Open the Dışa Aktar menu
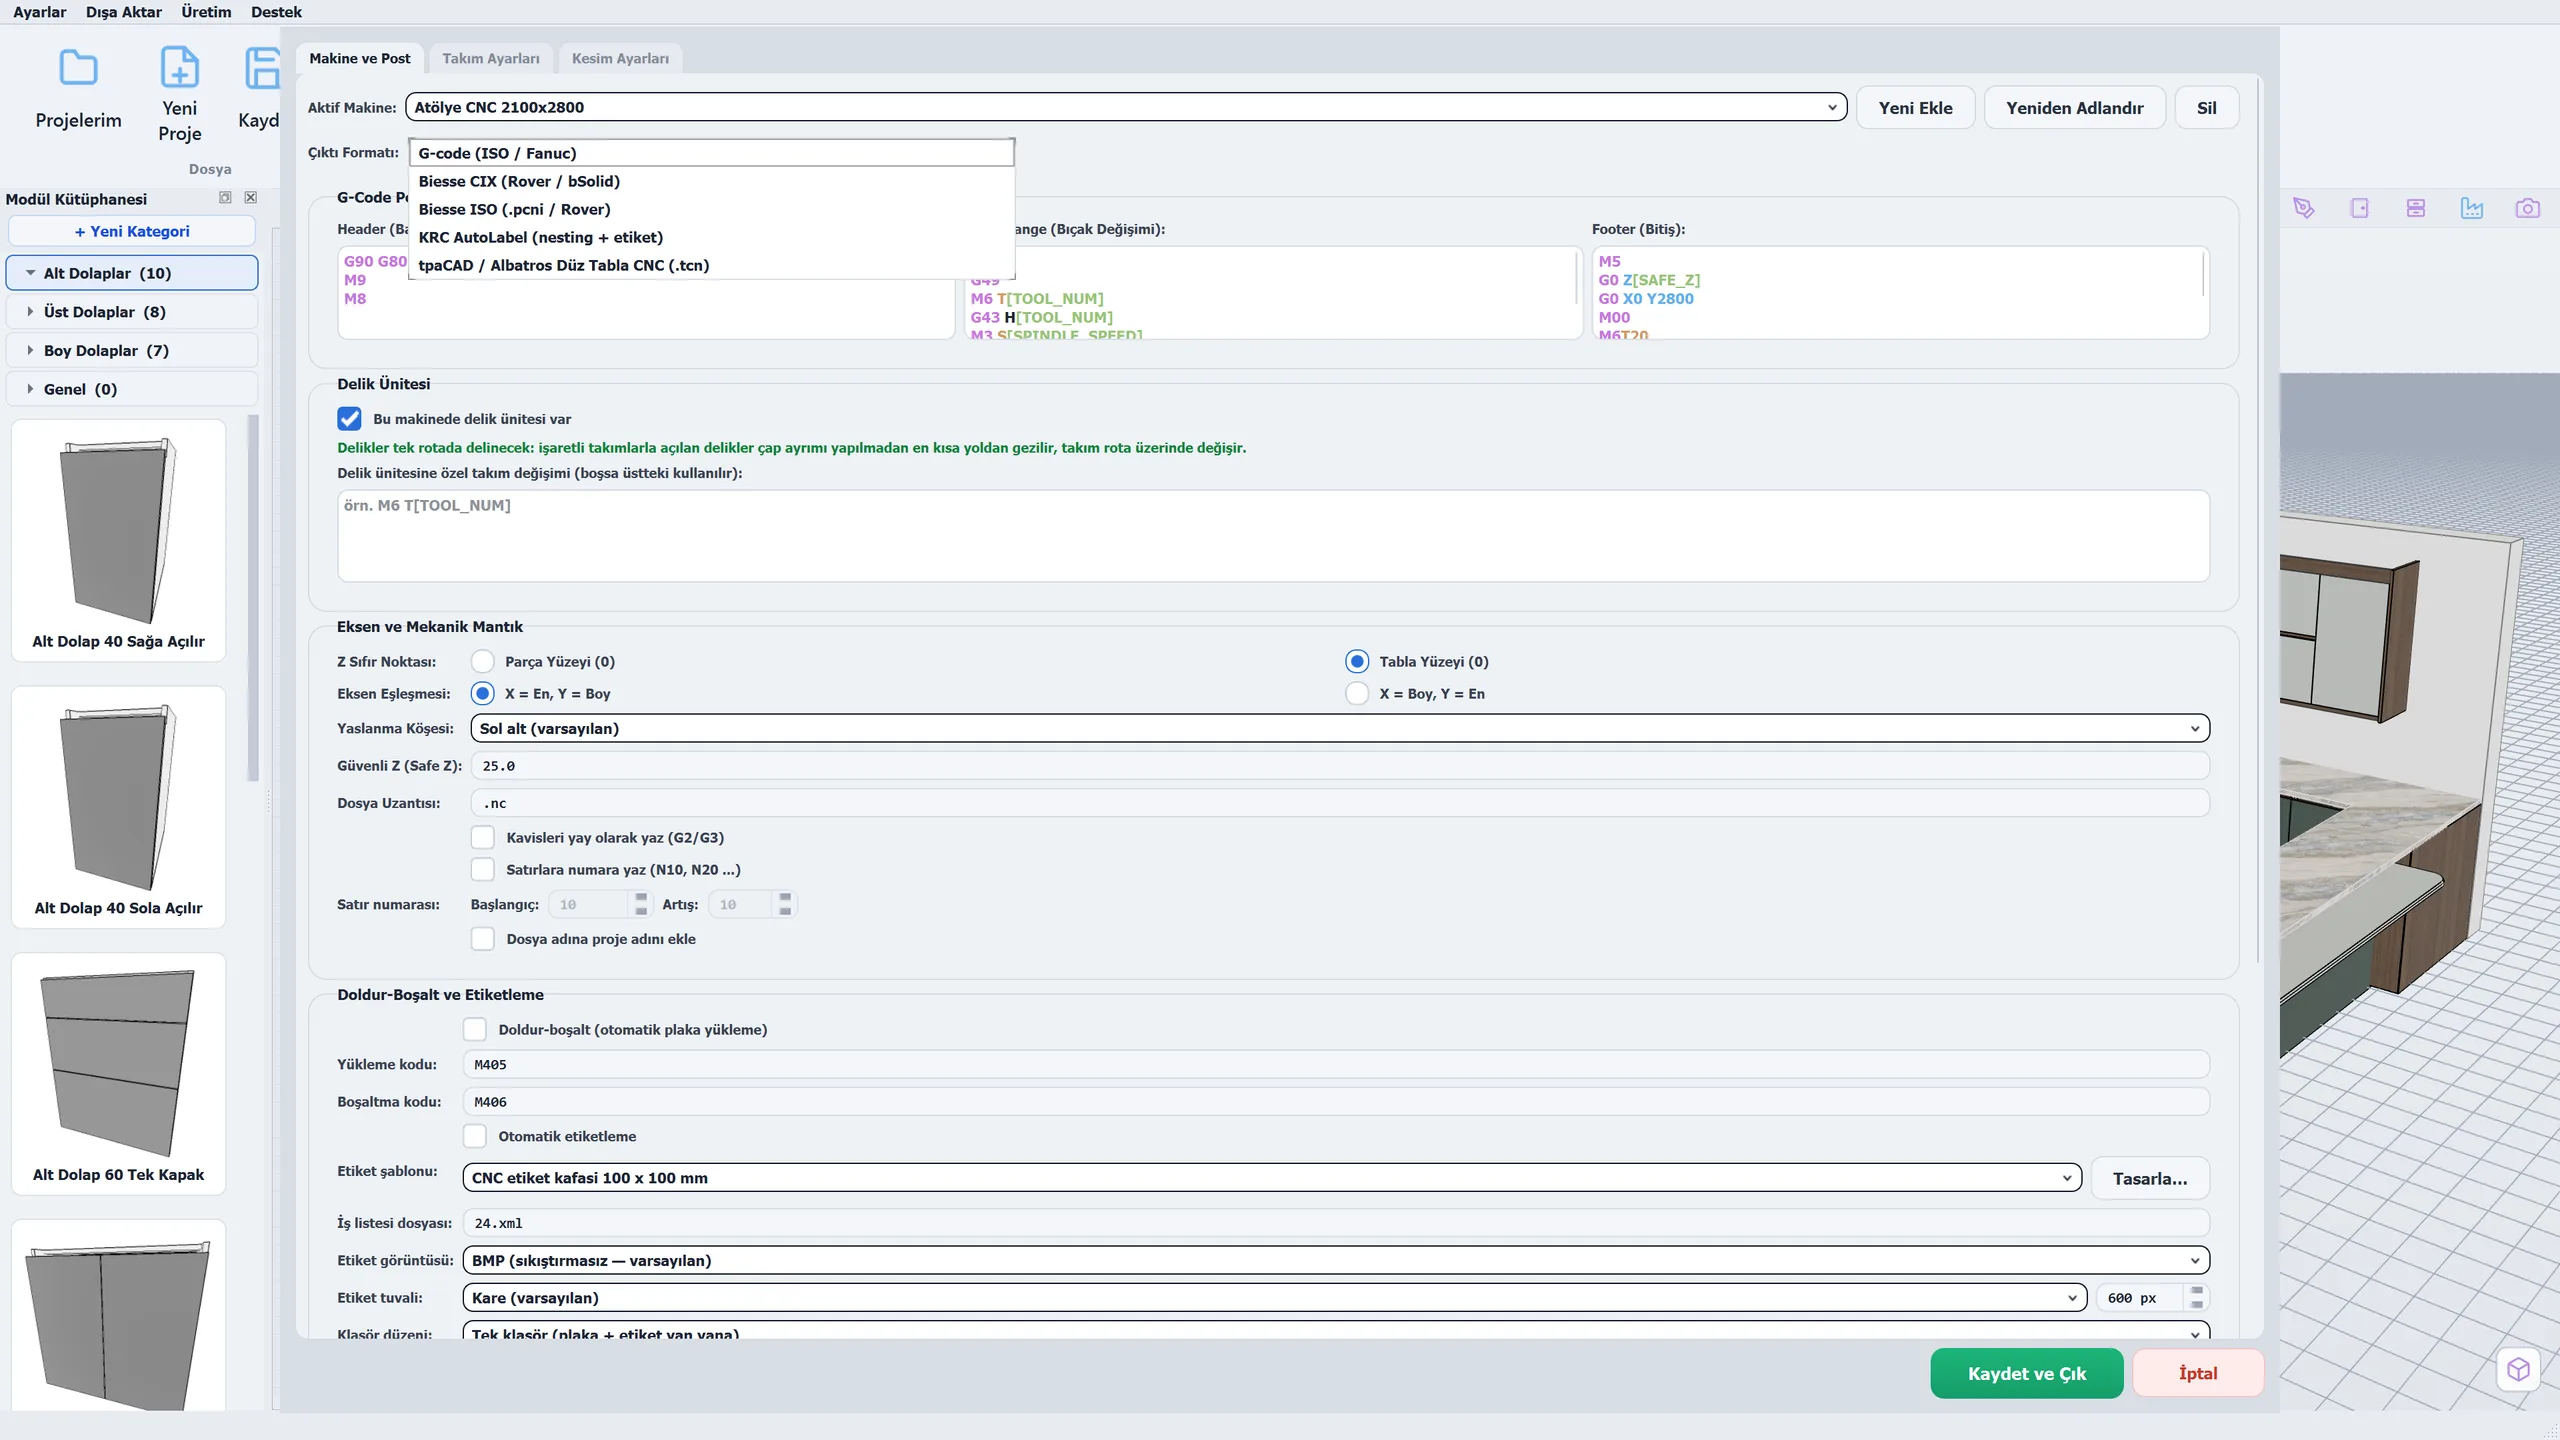Screen dimensions: 2560x1440 pyautogui.click(x=124, y=12)
